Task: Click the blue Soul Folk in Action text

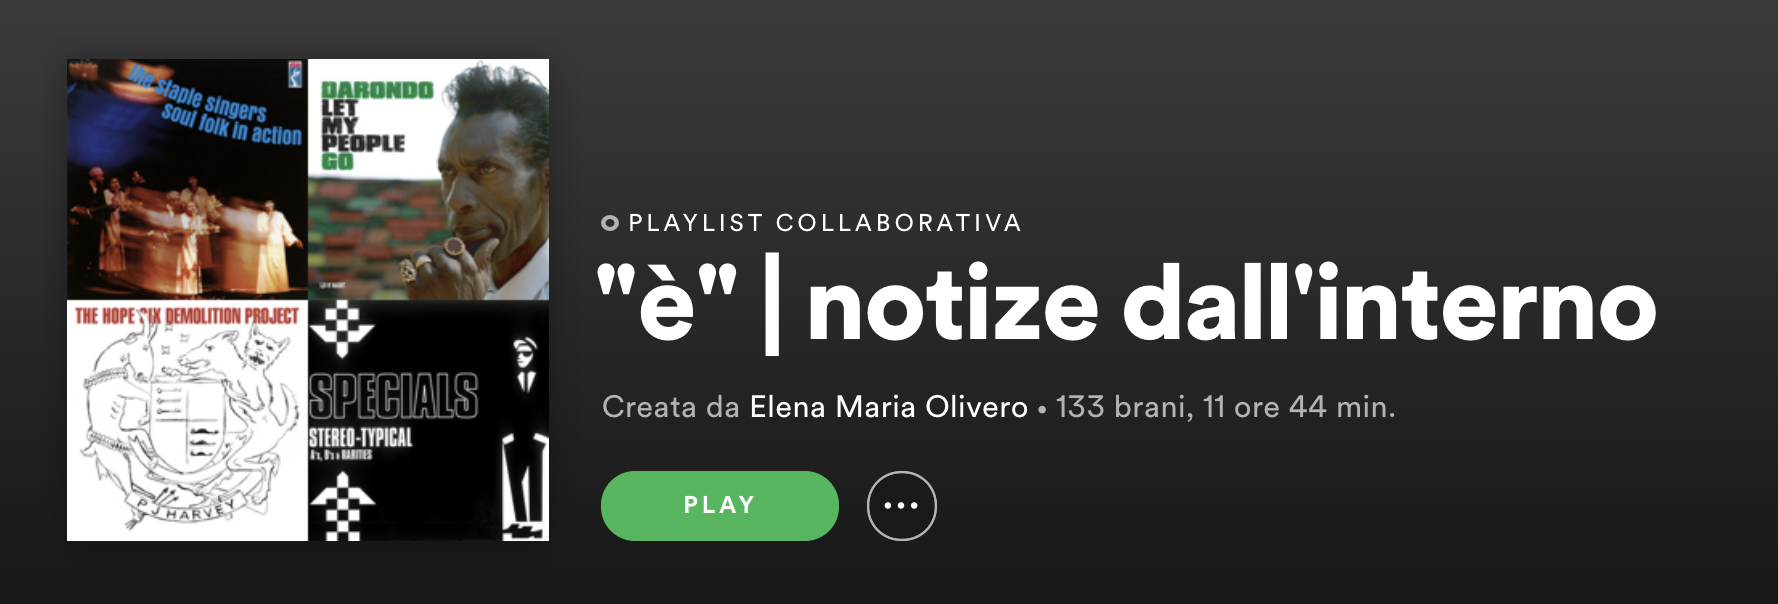Action: (233, 125)
